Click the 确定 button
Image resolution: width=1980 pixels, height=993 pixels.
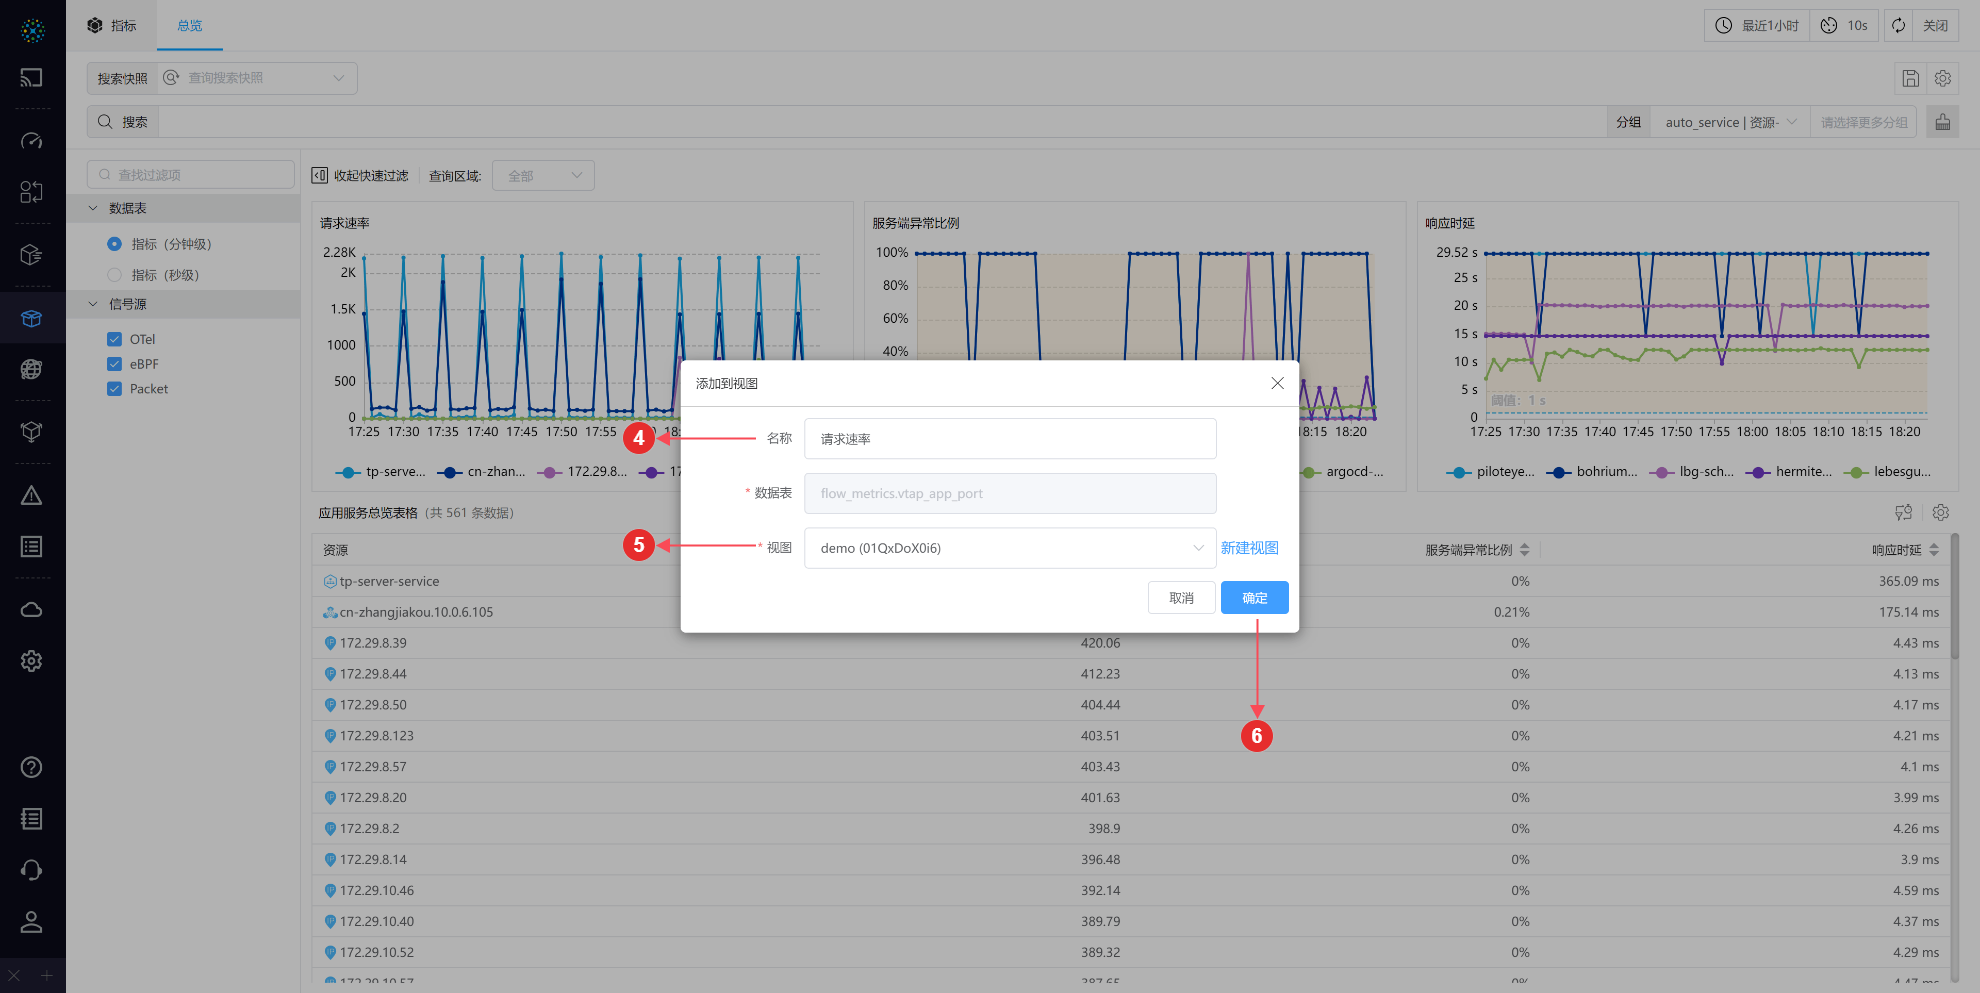tap(1254, 598)
